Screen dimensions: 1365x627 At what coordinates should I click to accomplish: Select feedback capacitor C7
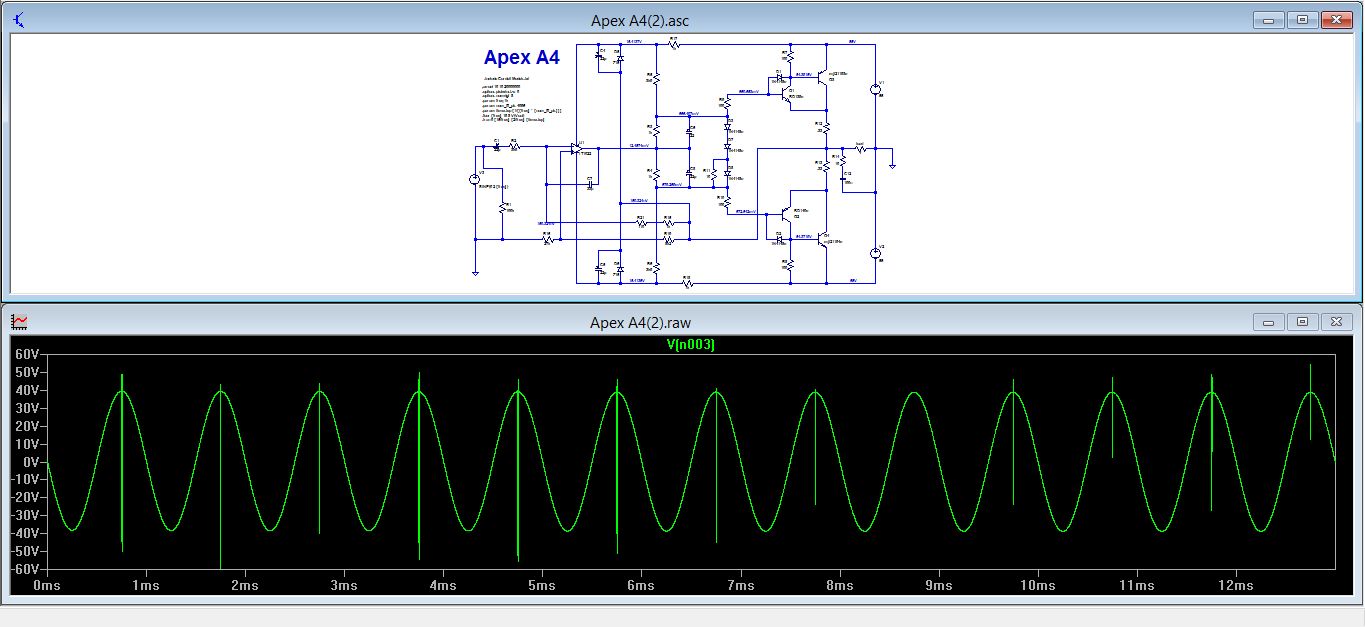(x=589, y=183)
